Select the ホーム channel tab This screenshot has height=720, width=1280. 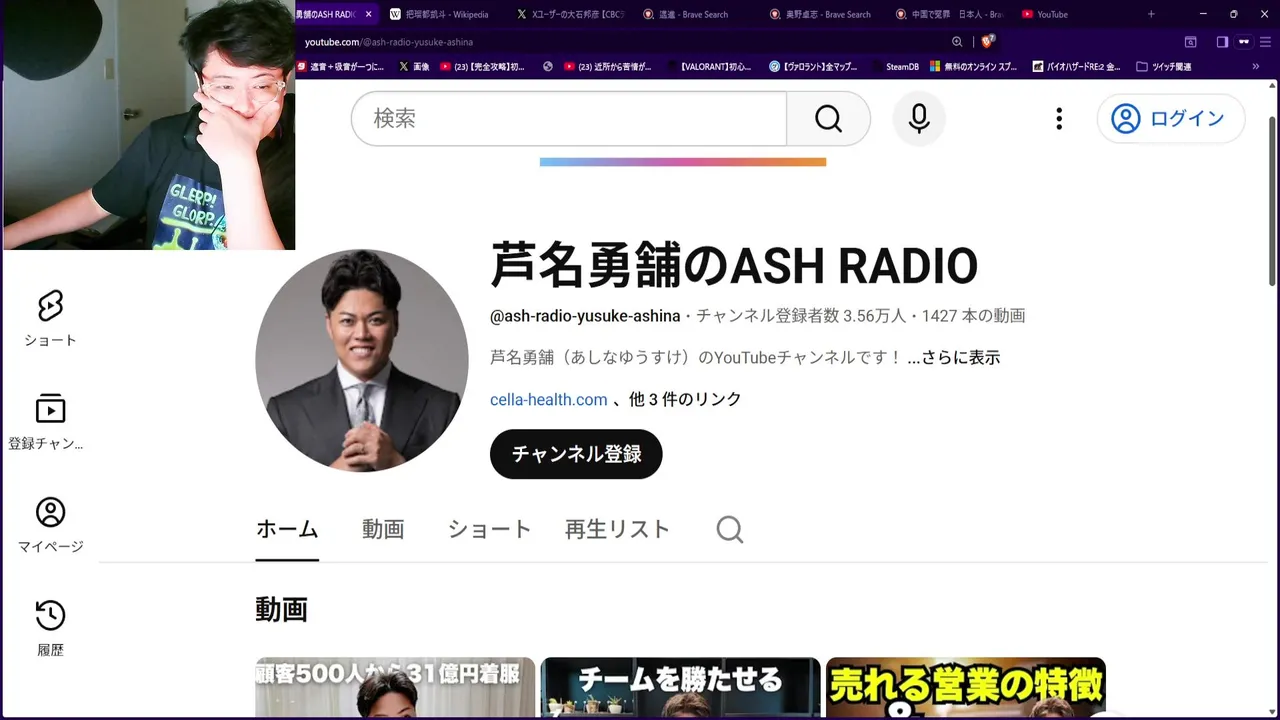coord(287,529)
